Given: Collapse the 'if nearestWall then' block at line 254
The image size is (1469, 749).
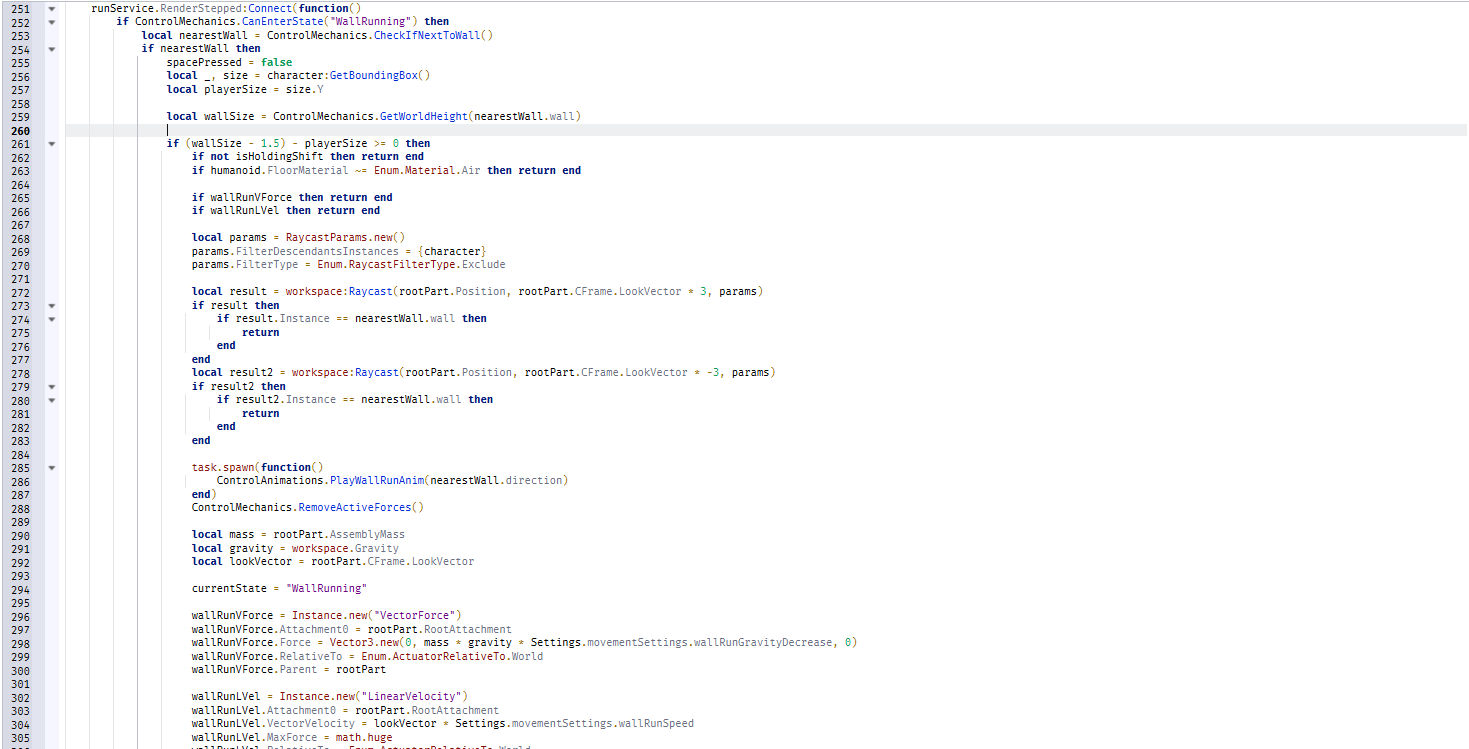Looking at the screenshot, I should click(51, 49).
